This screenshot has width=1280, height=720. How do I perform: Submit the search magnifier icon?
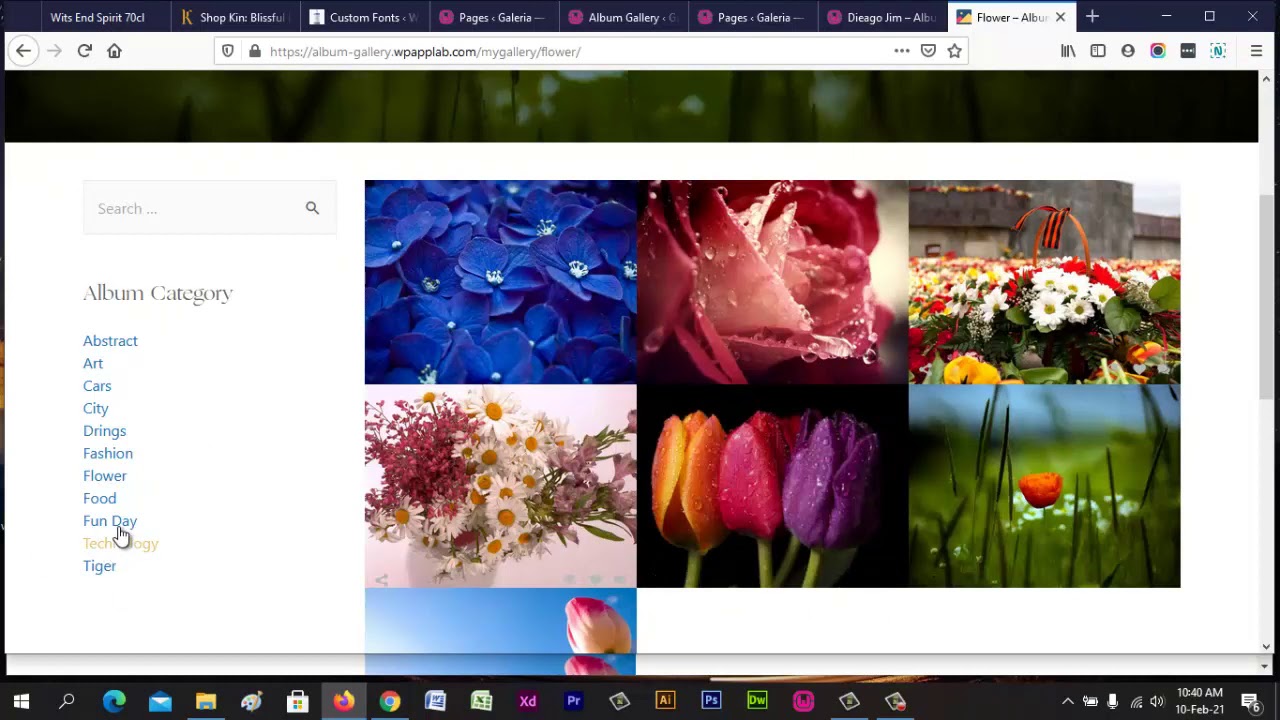click(x=312, y=208)
